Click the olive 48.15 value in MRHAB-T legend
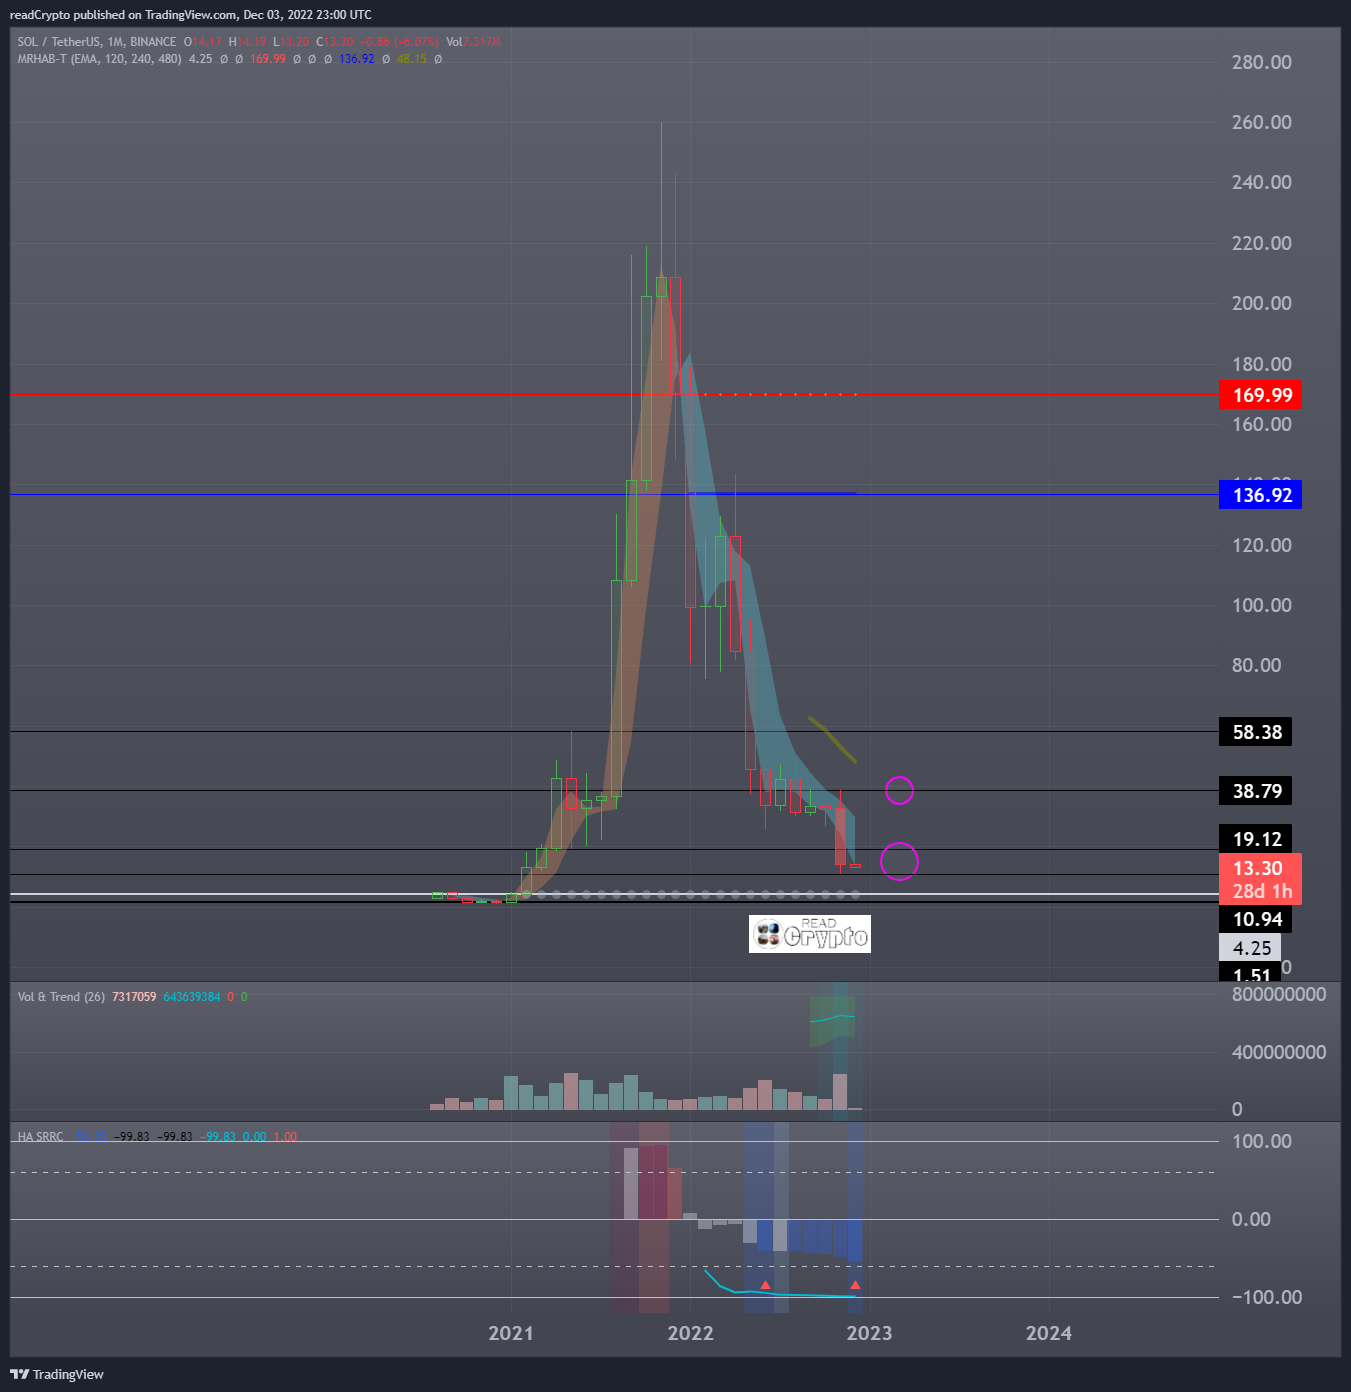 pos(411,59)
